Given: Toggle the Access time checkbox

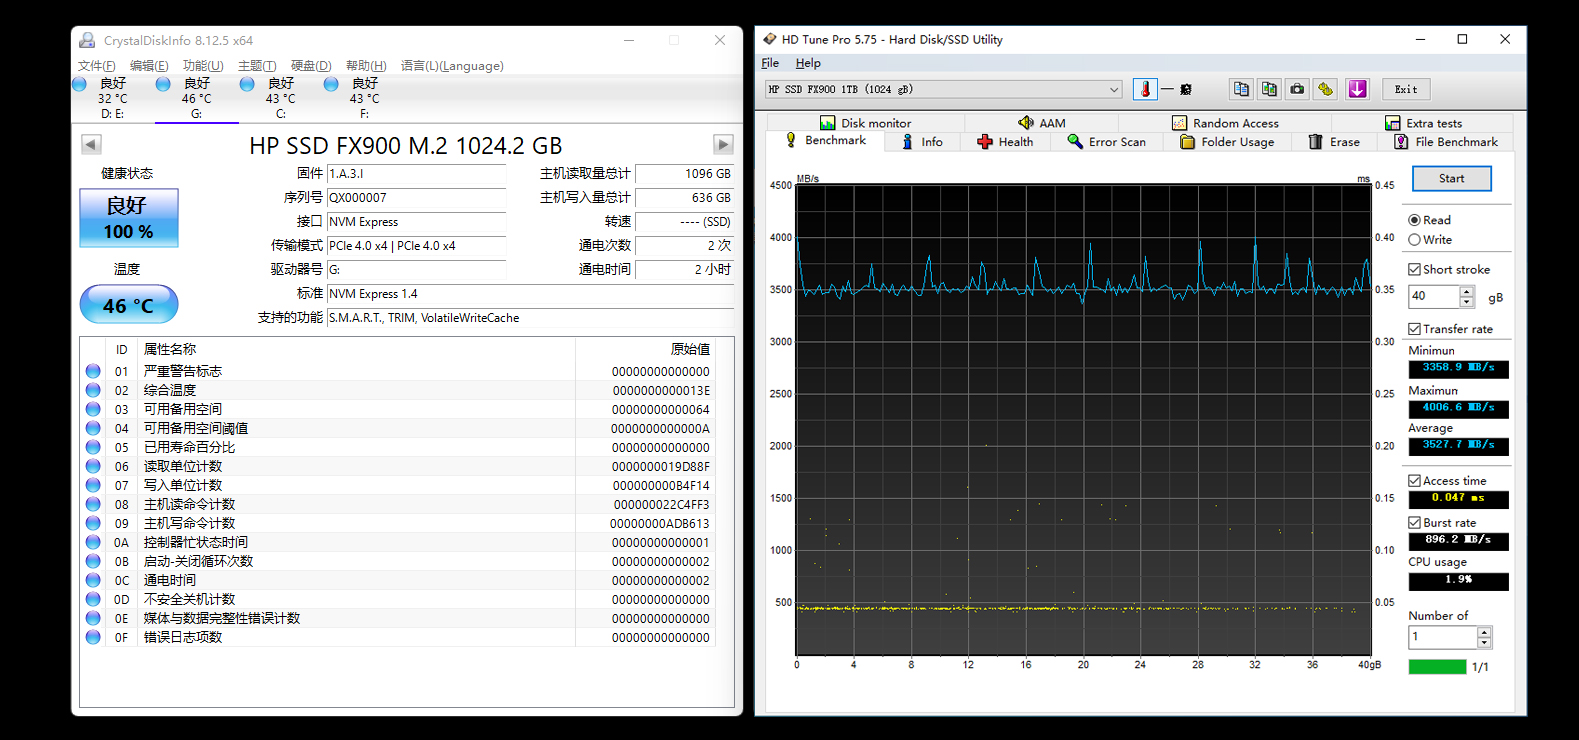Looking at the screenshot, I should [1414, 481].
